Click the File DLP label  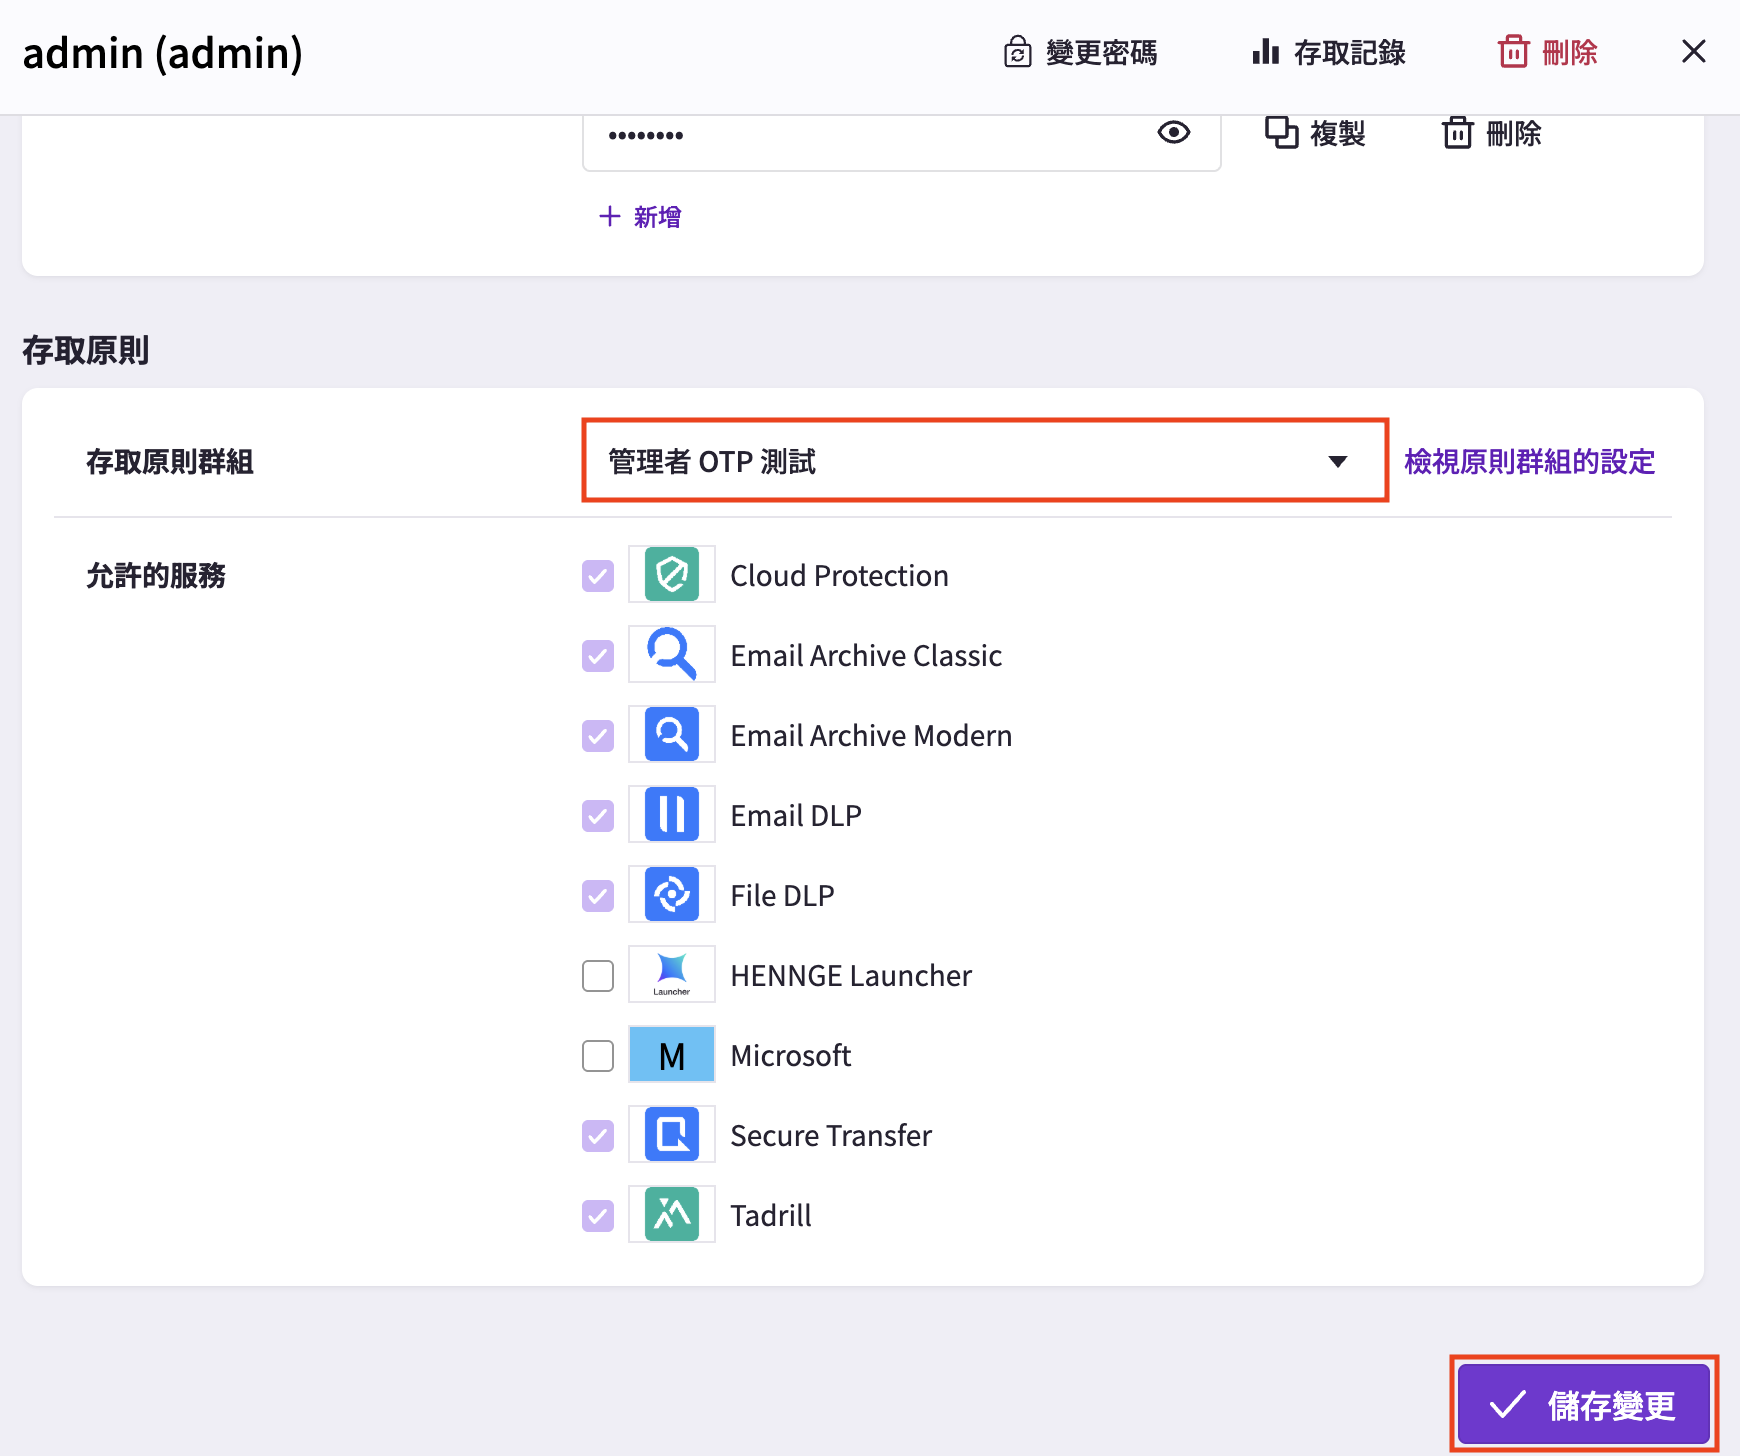click(x=782, y=895)
